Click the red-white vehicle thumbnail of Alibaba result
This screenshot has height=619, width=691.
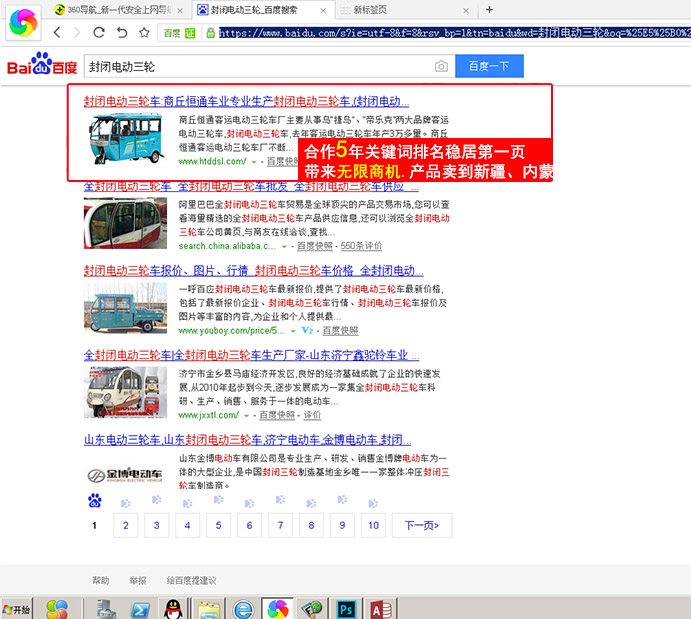[x=125, y=223]
